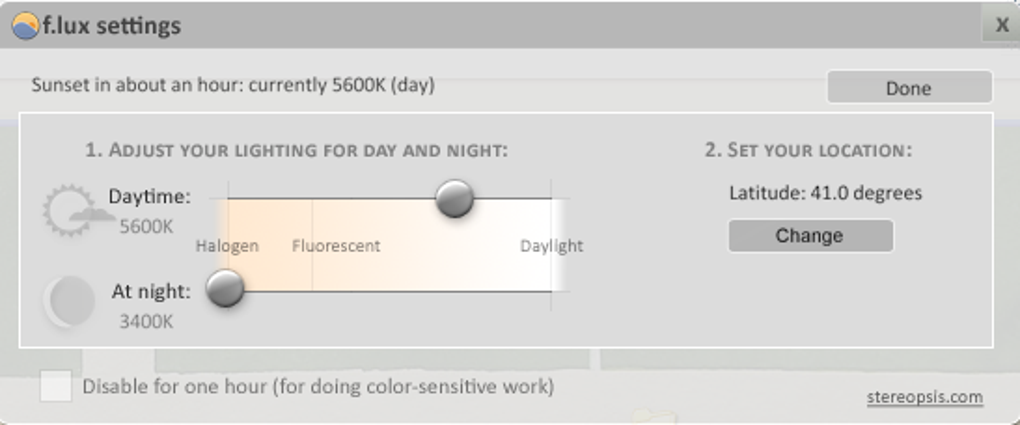Enable the disable for one hour checkbox
The image size is (1020, 425).
click(56, 386)
